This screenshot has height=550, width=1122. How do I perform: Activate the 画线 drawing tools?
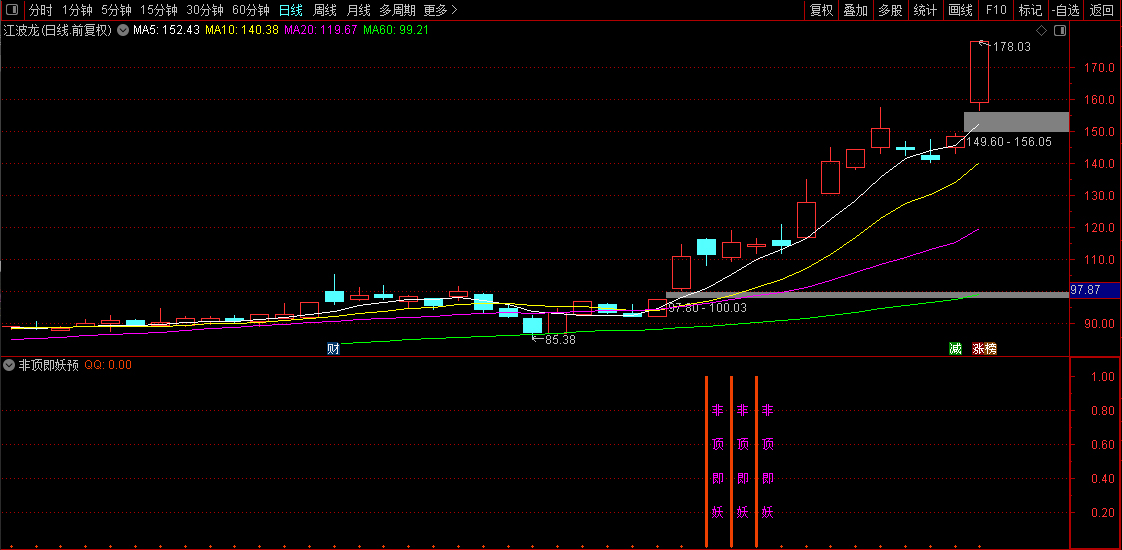(960, 10)
